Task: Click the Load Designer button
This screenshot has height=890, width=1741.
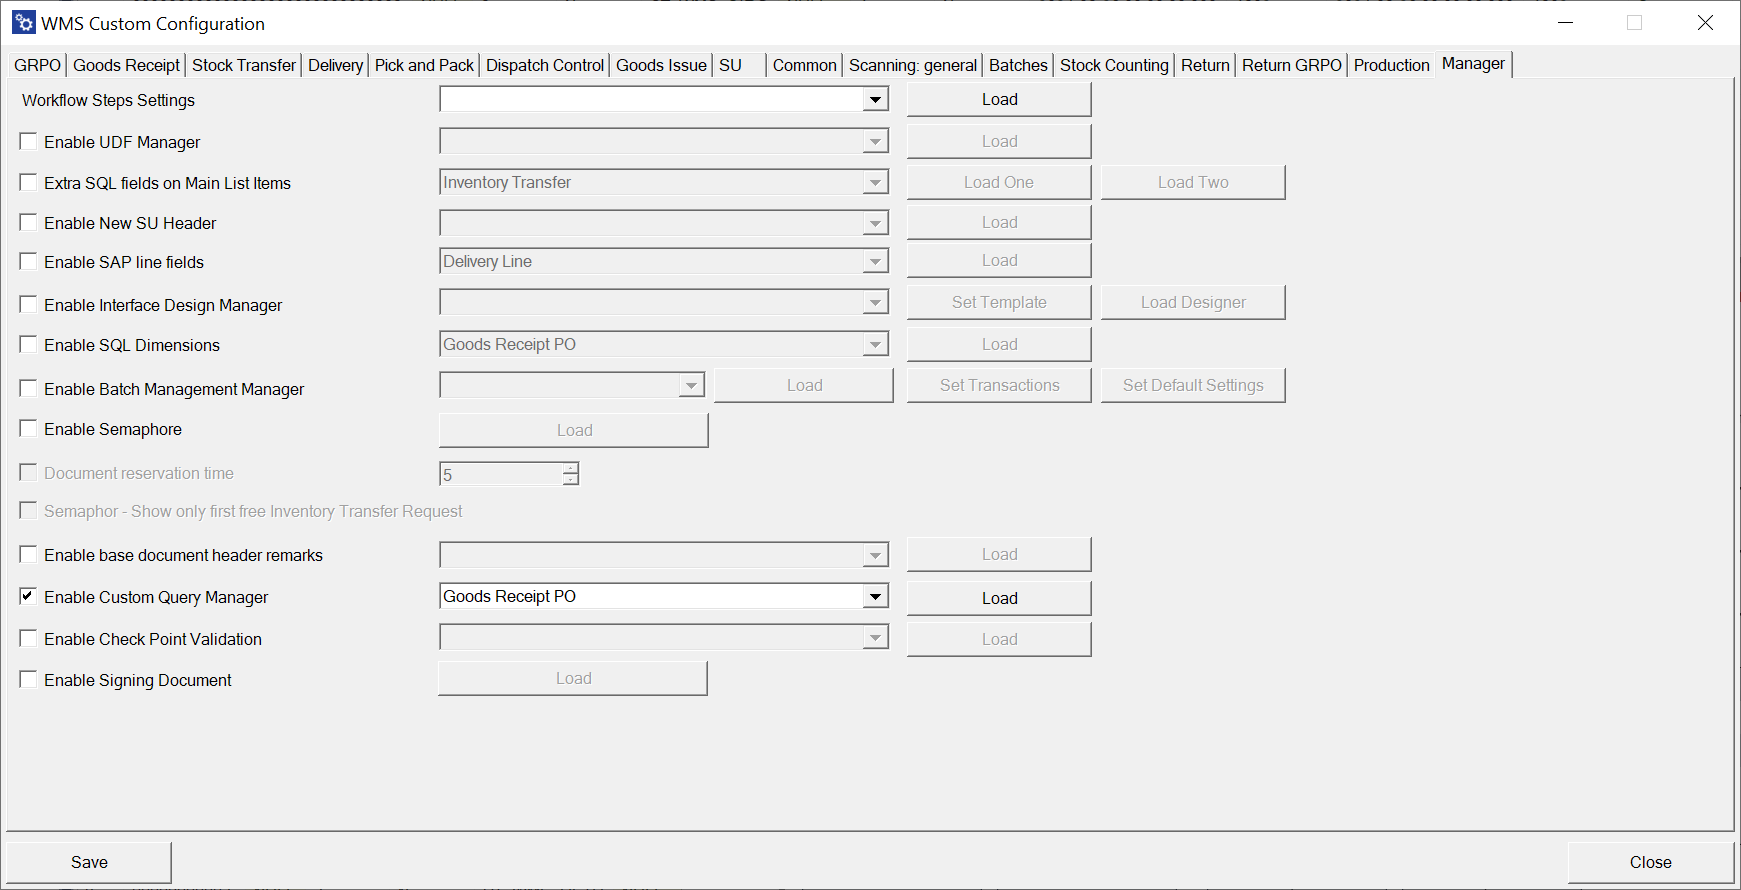Action: tap(1193, 302)
